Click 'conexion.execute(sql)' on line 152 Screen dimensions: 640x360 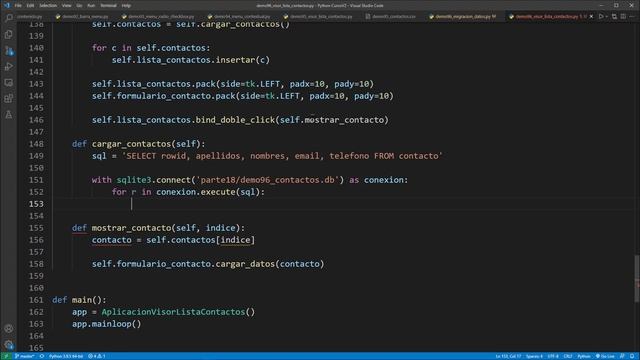point(208,192)
